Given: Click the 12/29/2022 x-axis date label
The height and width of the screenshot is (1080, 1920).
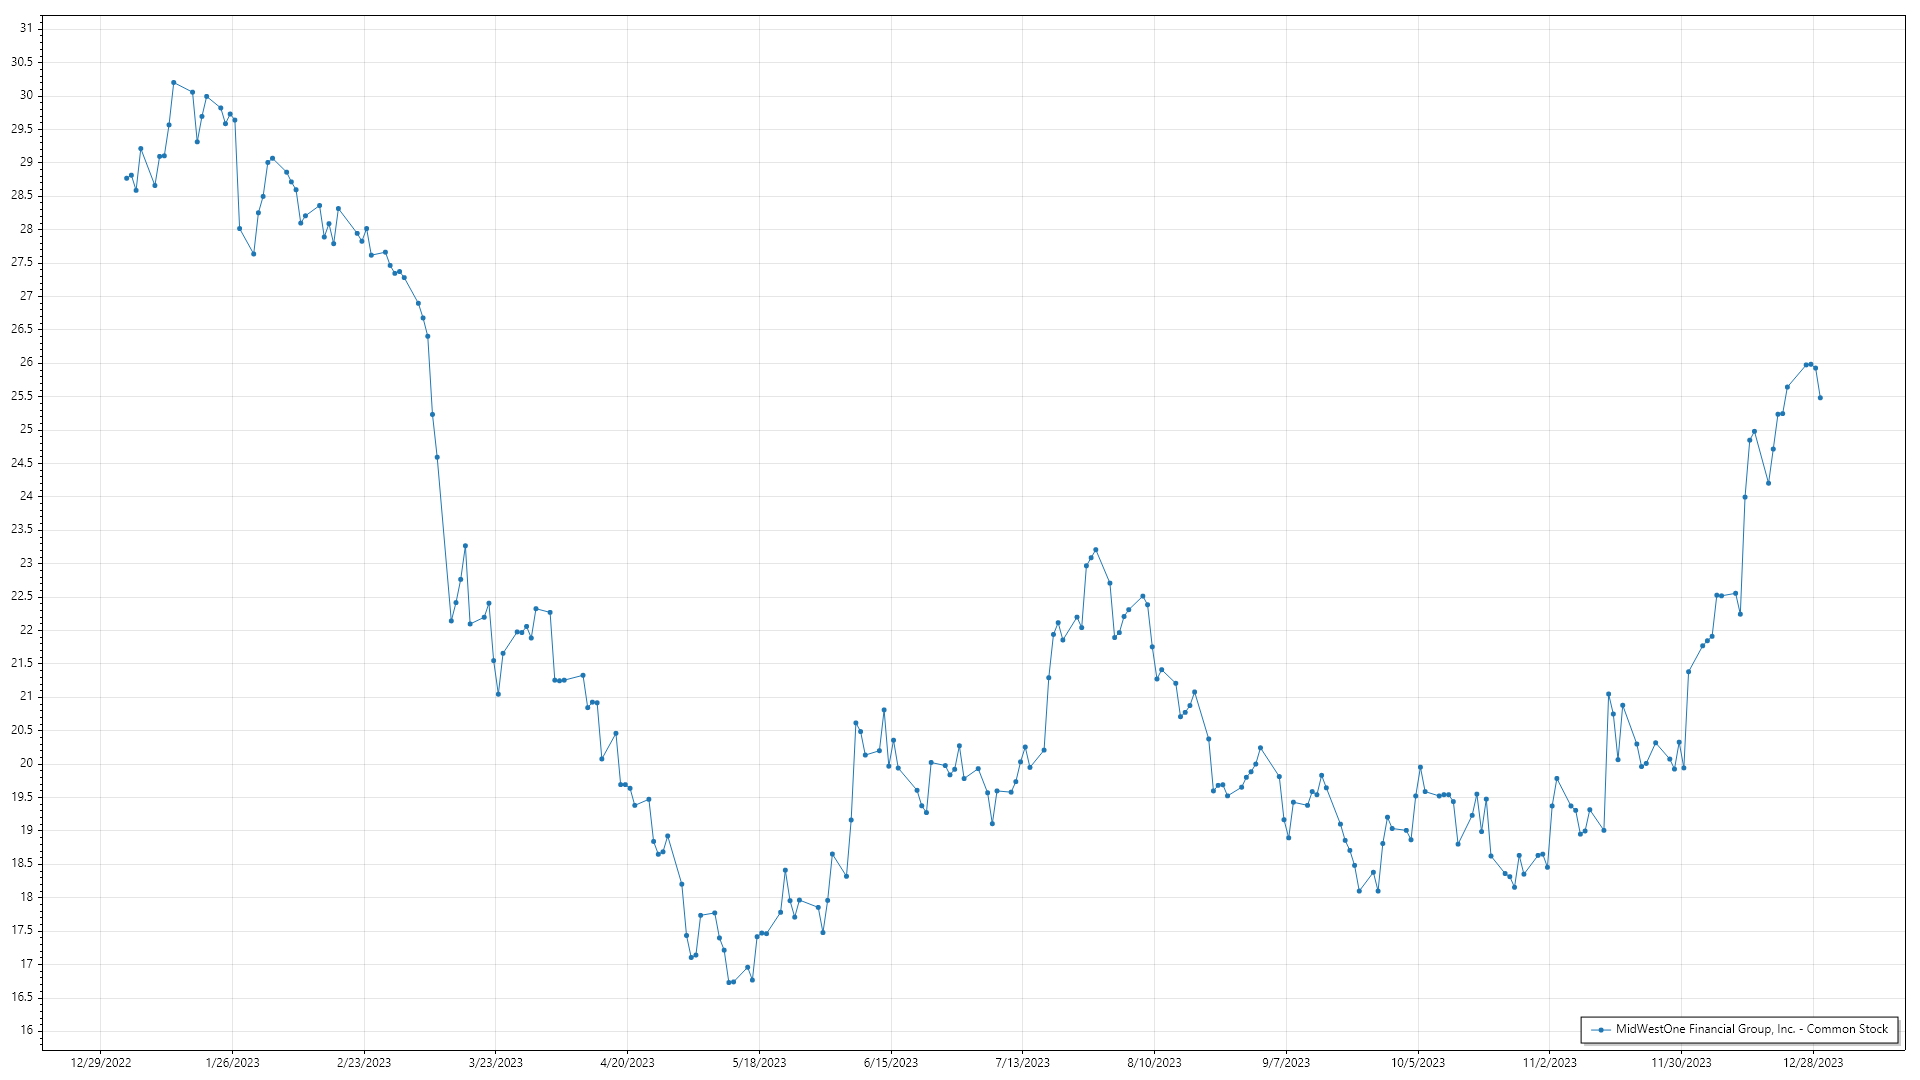Looking at the screenshot, I should pos(101,1063).
